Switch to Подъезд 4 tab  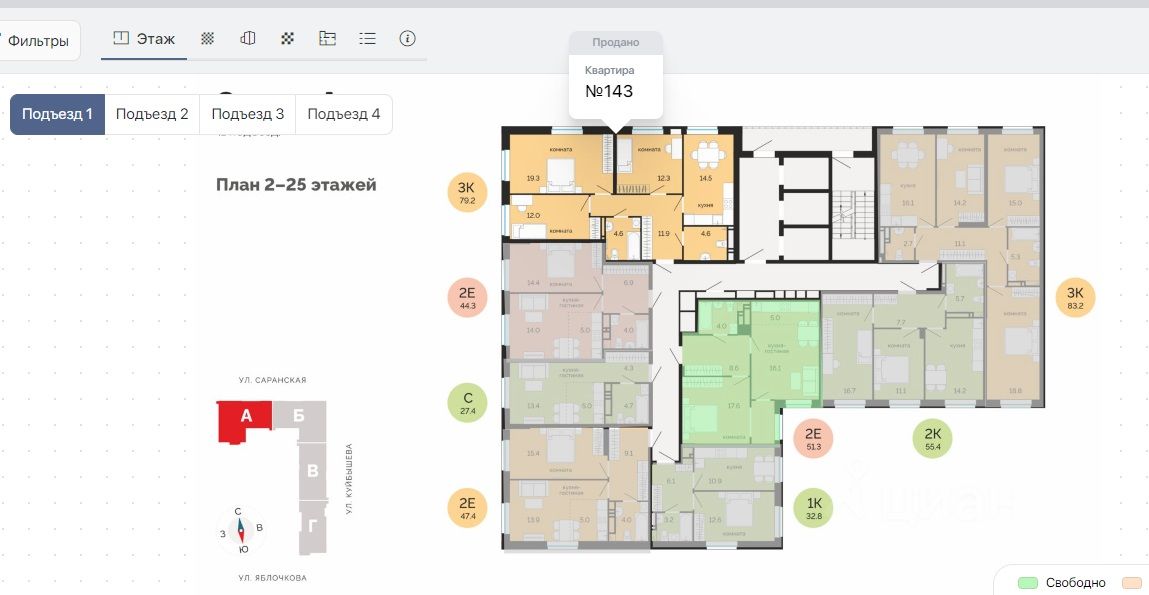point(344,114)
